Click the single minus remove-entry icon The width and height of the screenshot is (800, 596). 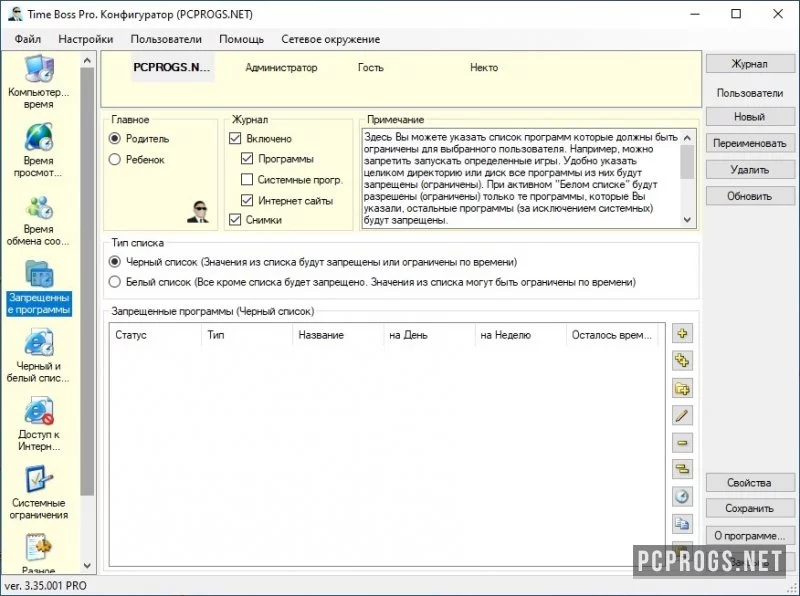tap(682, 442)
